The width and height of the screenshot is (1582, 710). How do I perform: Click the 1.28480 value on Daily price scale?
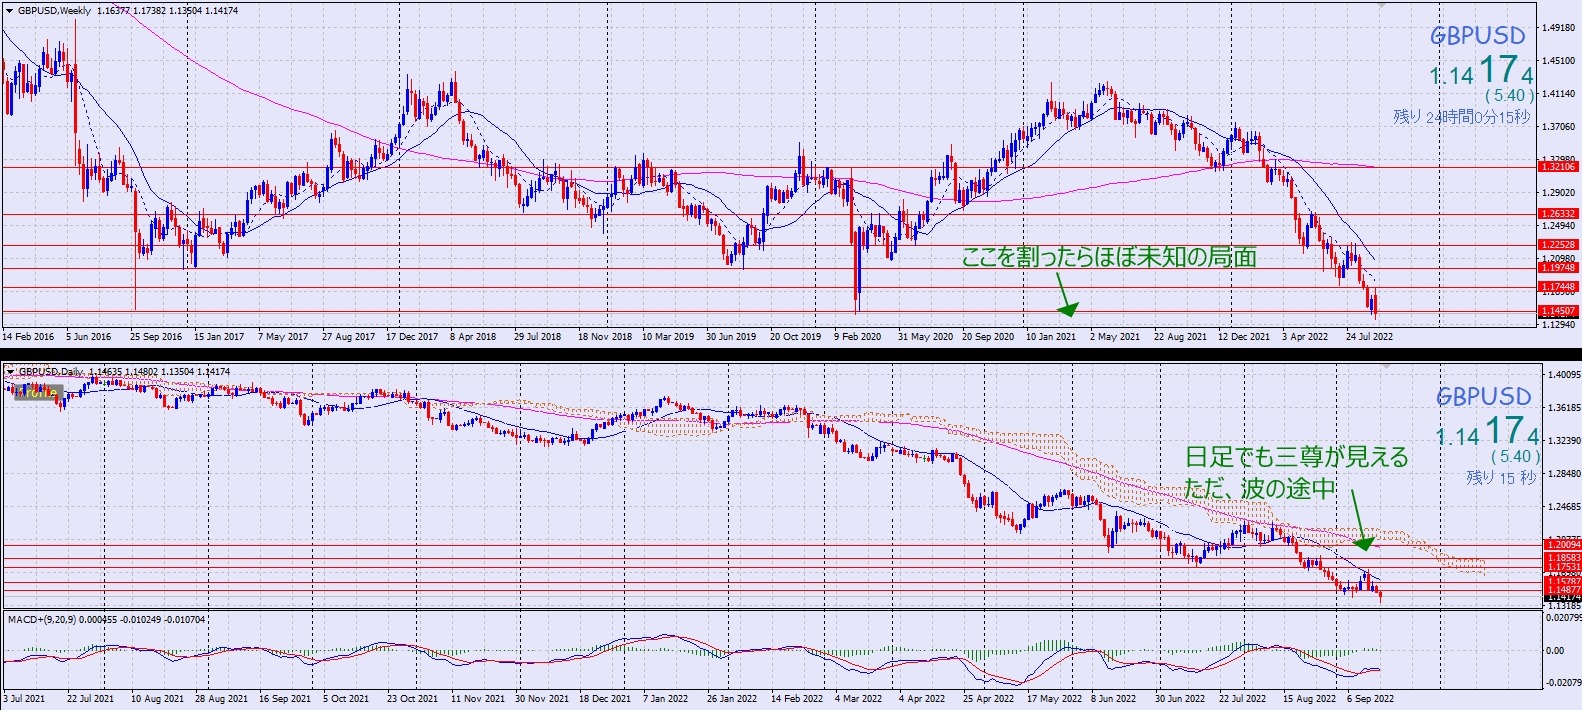[x=1564, y=474]
